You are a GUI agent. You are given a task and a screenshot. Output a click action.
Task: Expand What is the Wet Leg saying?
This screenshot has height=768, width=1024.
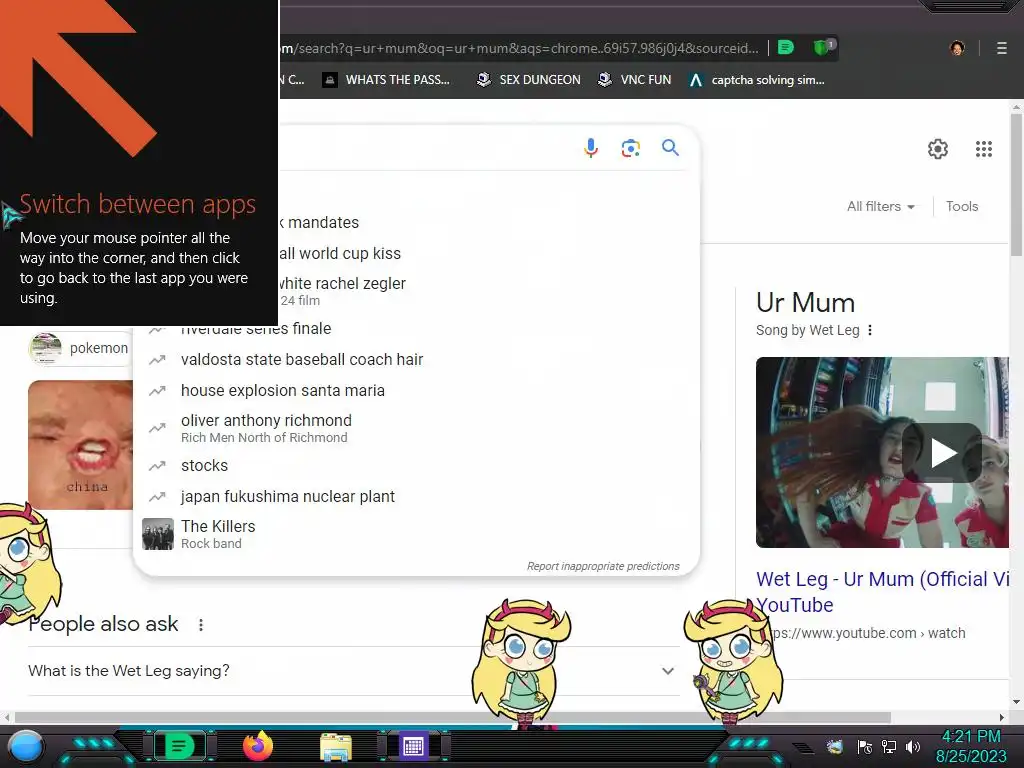click(354, 671)
